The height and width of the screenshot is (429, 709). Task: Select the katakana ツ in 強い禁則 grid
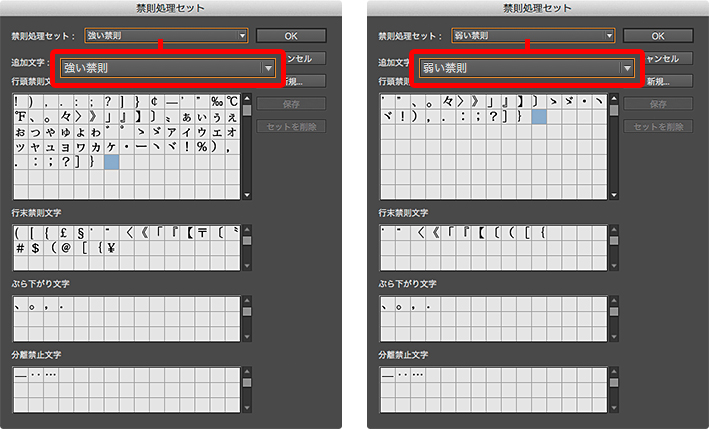point(21,147)
